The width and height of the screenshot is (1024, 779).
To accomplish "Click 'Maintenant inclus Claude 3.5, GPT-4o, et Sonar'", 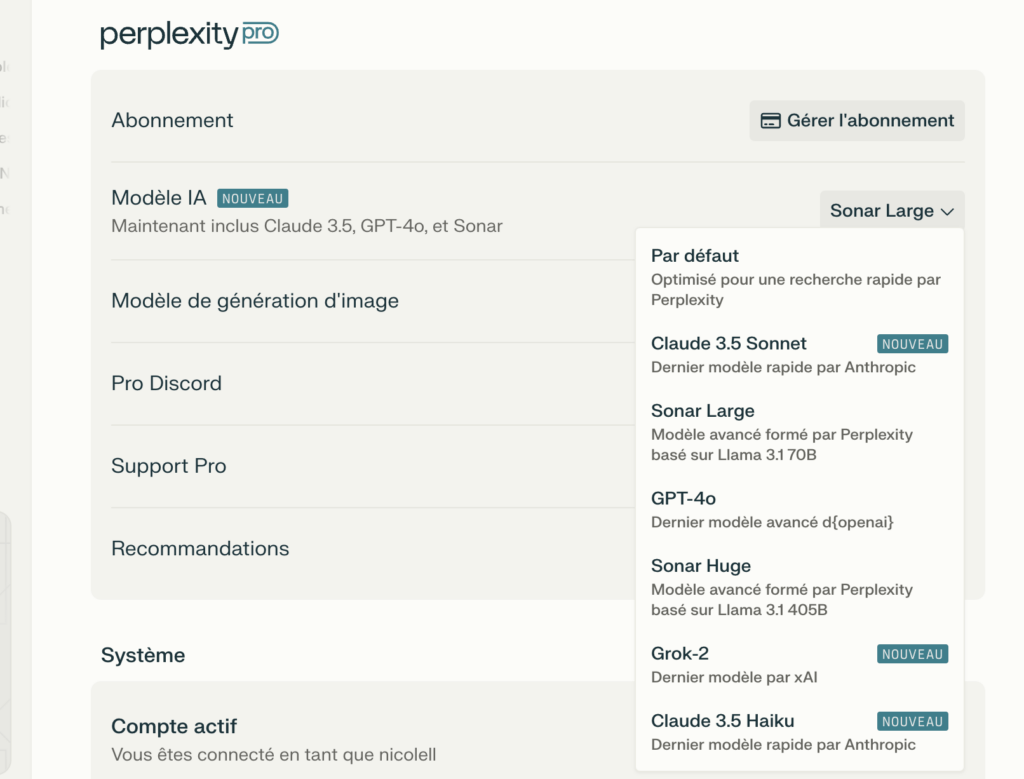I will tap(307, 226).
